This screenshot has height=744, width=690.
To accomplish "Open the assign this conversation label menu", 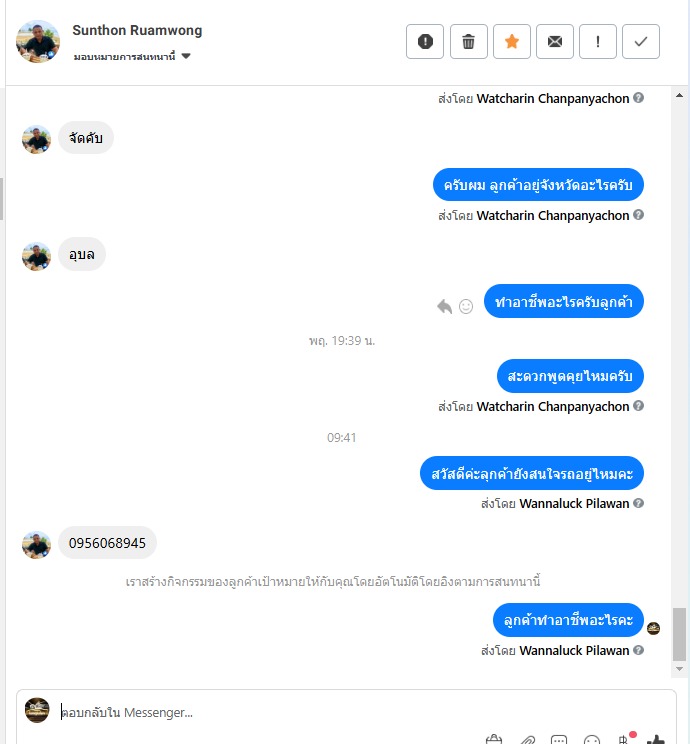I will click(124, 56).
